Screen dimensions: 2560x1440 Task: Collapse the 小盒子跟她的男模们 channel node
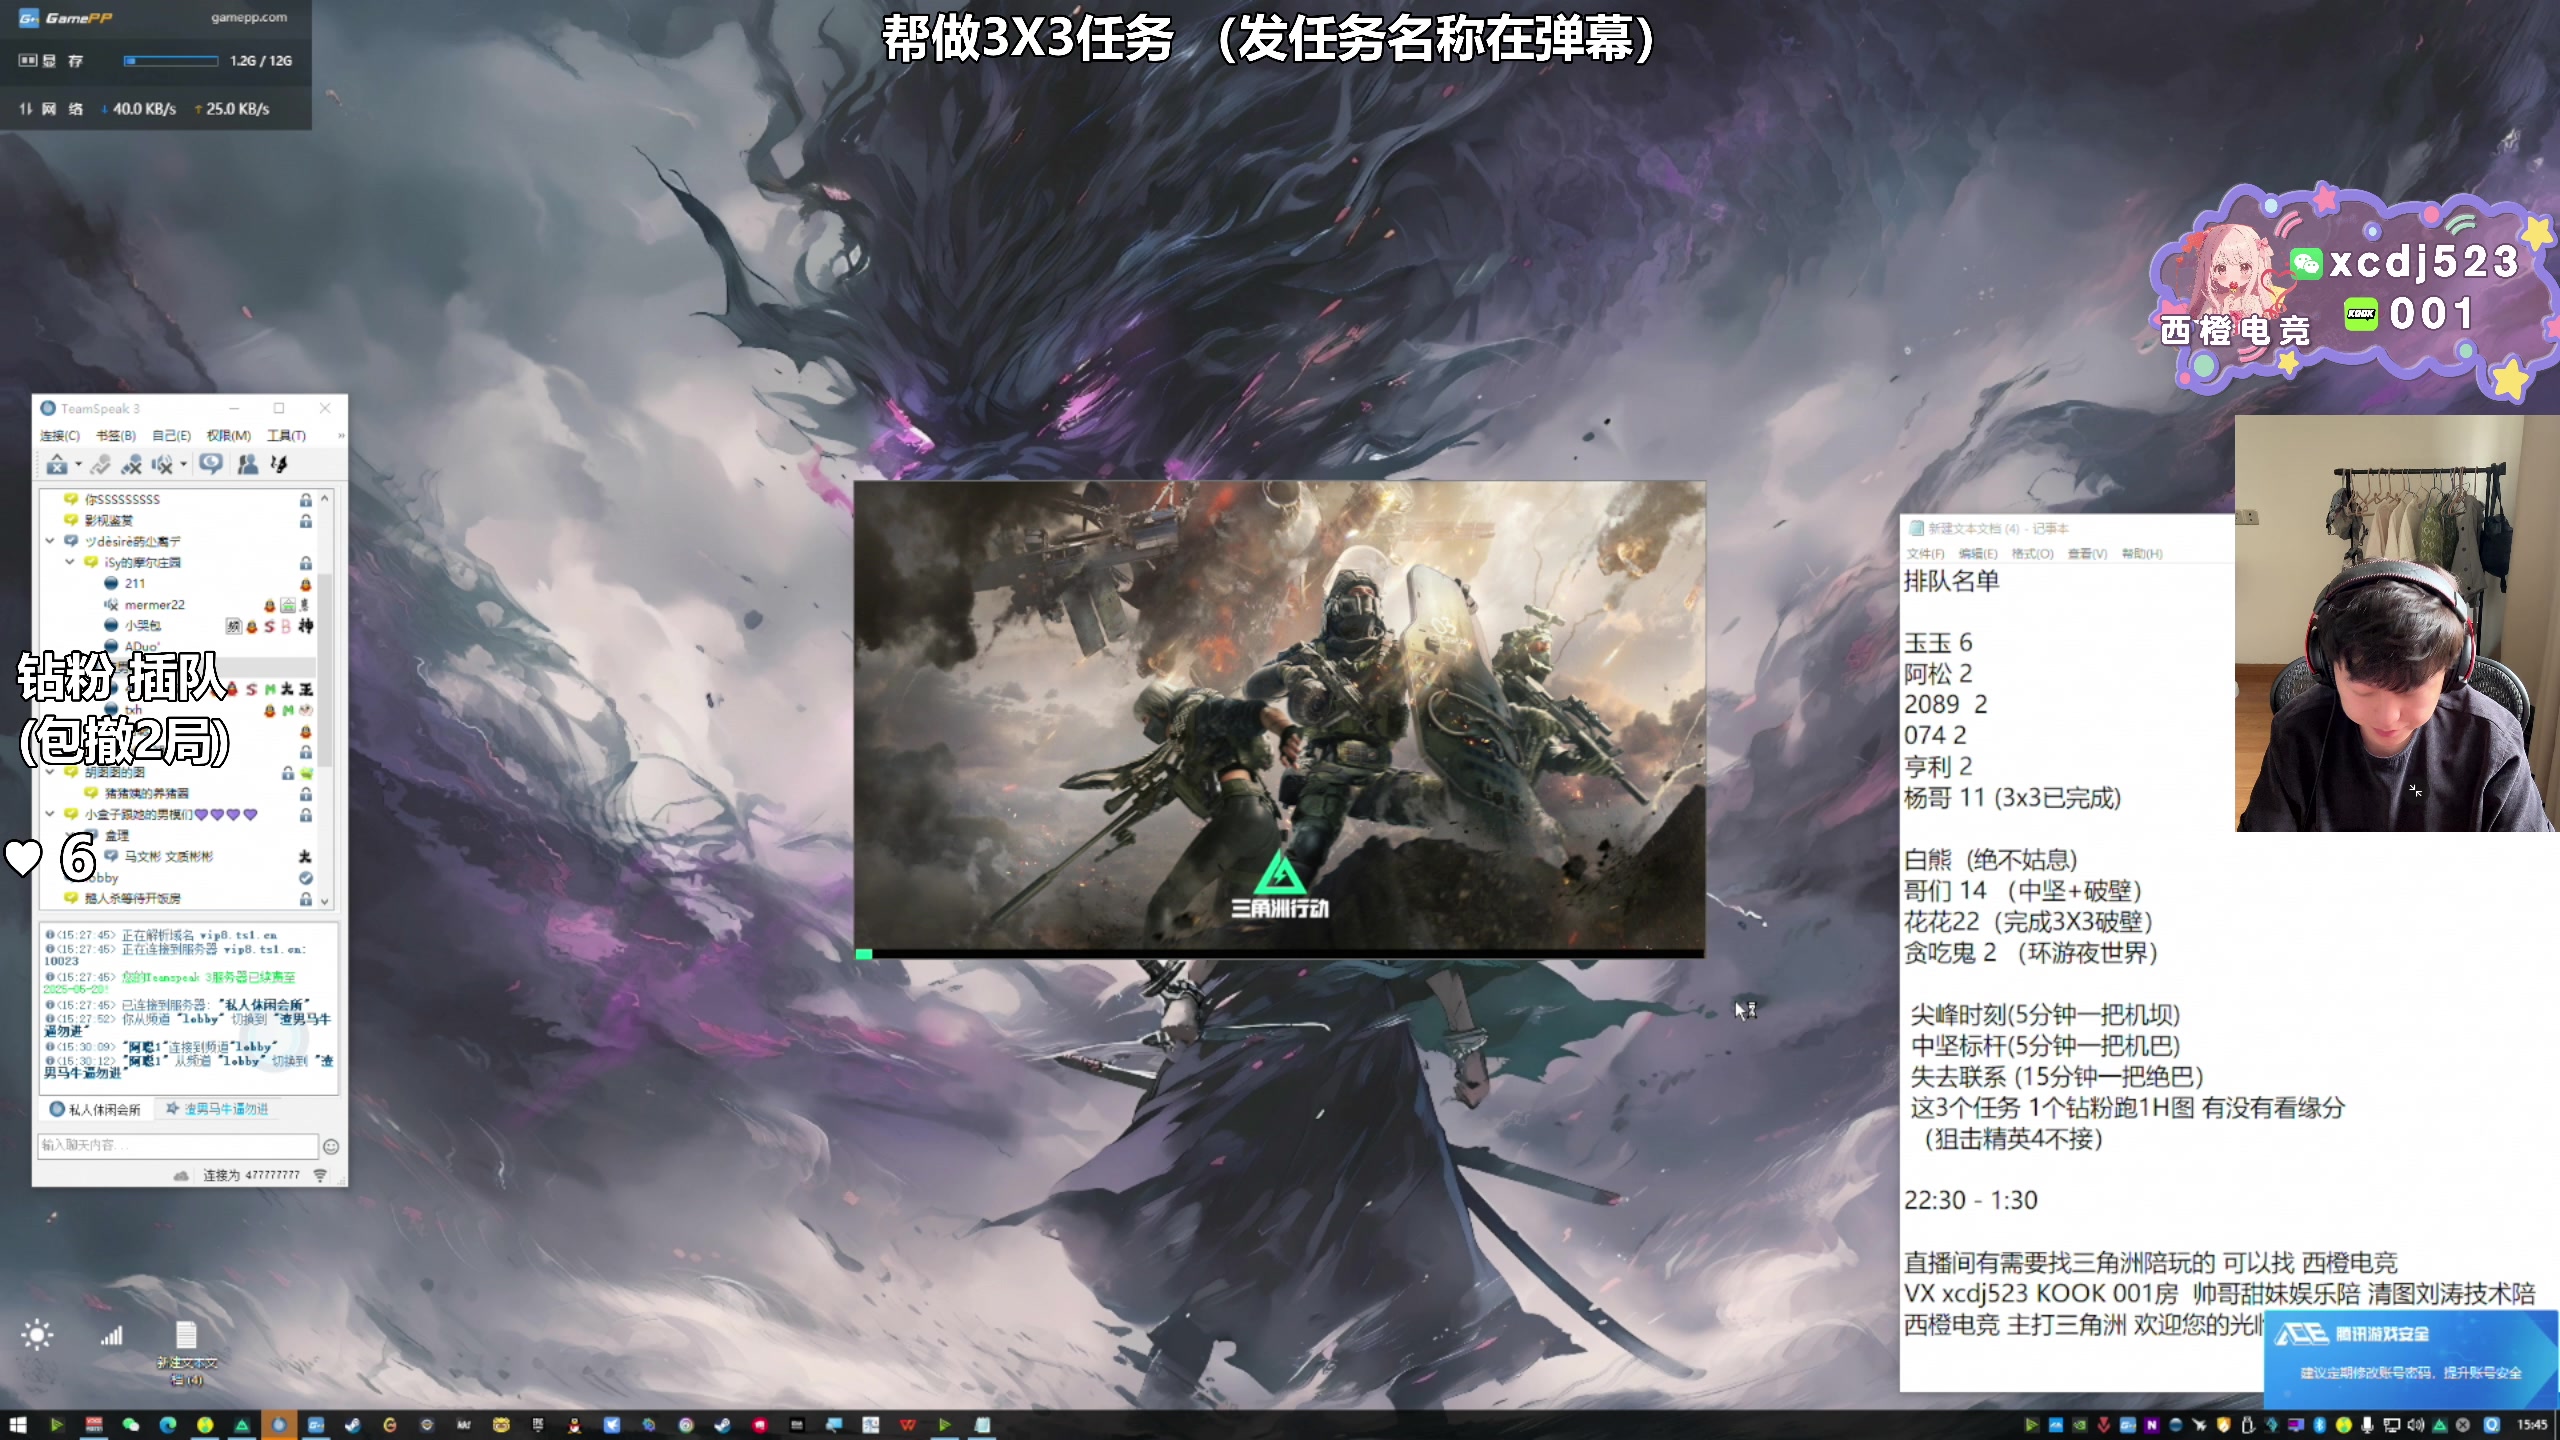[x=50, y=814]
